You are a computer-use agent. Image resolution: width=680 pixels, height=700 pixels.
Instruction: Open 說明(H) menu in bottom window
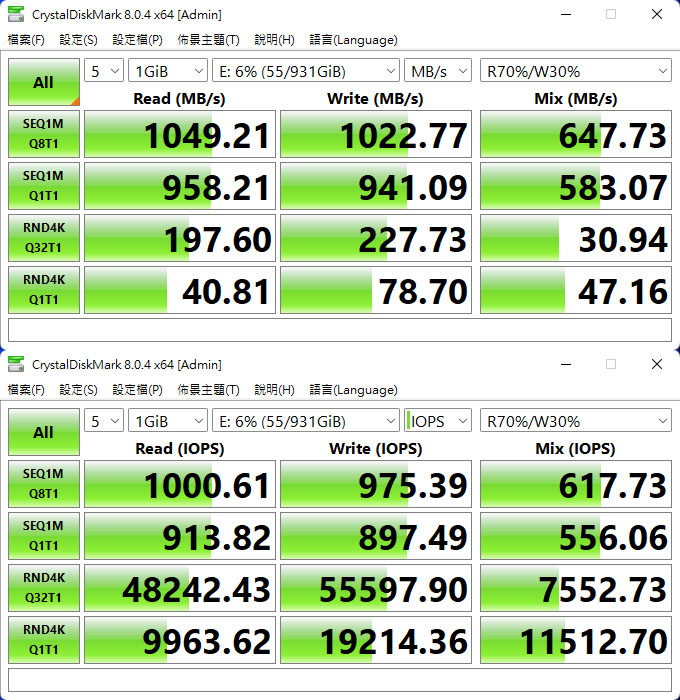[274, 390]
